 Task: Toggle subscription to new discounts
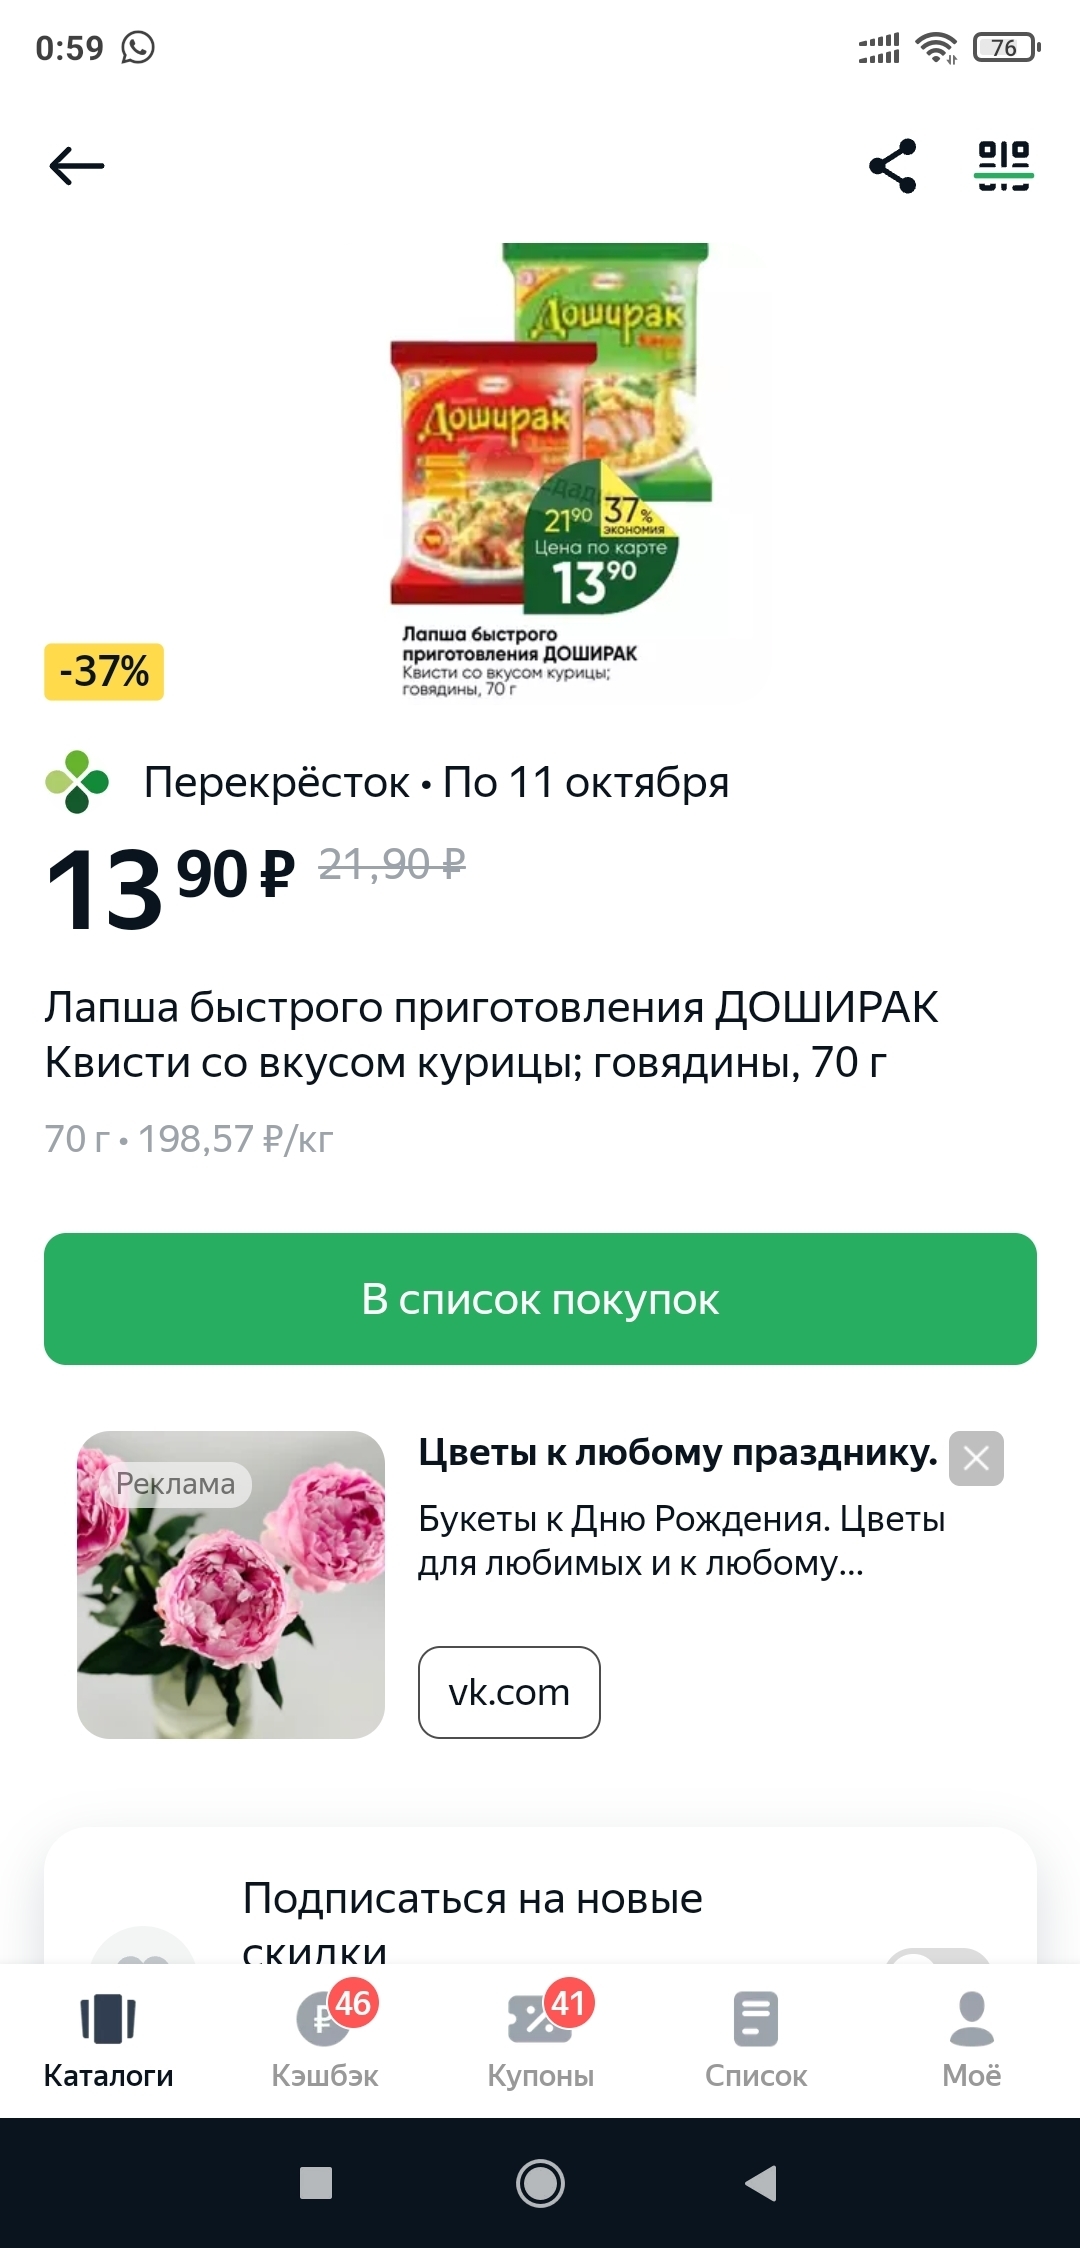point(938,1956)
